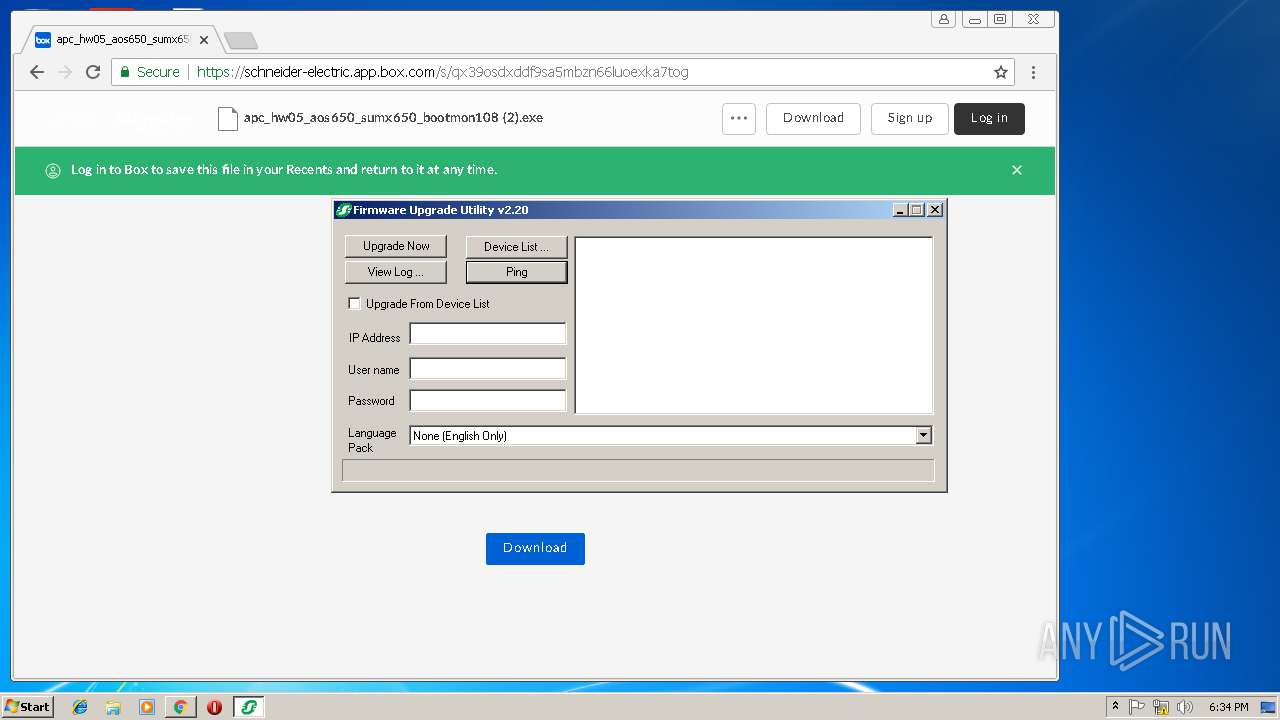
Task: Dismiss the green Log in to Box banner
Action: point(1017,170)
